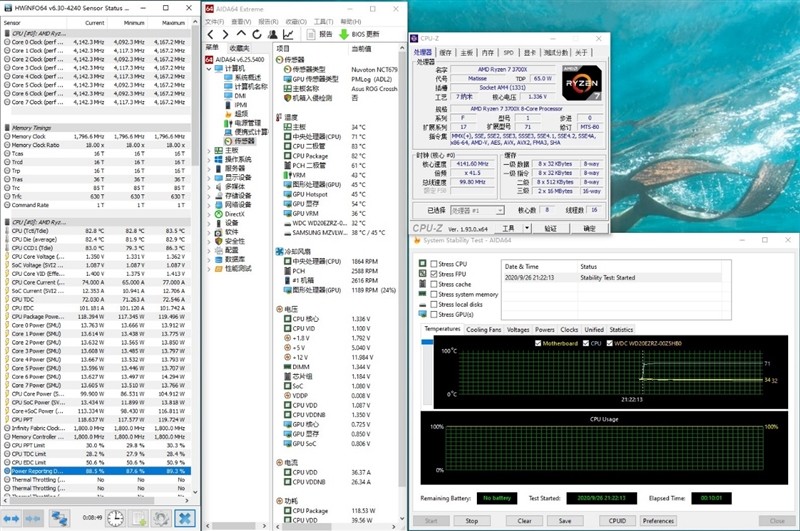This screenshot has width=800, height=531.
Task: Enable Stress CPU checkbox
Action: (x=433, y=264)
